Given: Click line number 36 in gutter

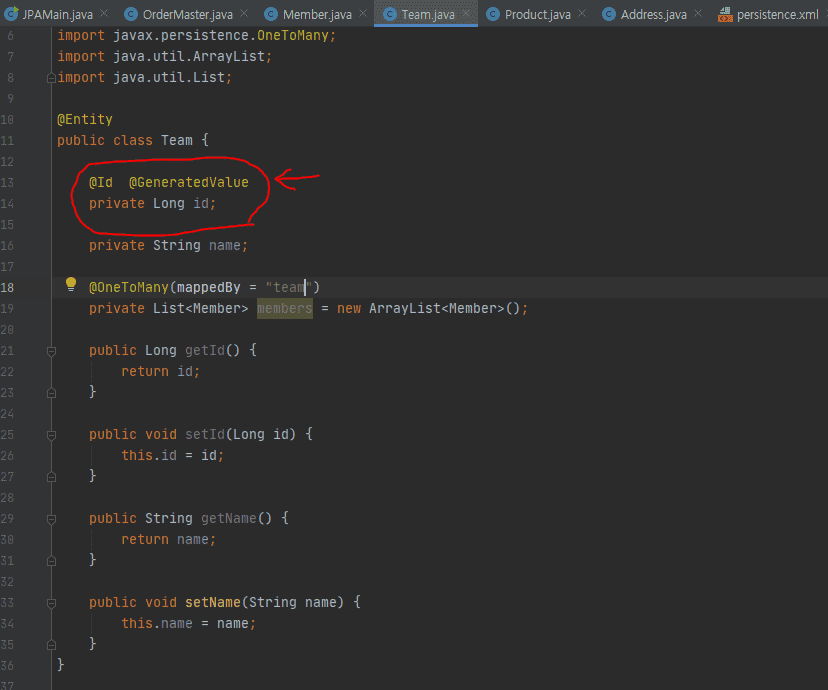Looking at the screenshot, I should 7,666.
